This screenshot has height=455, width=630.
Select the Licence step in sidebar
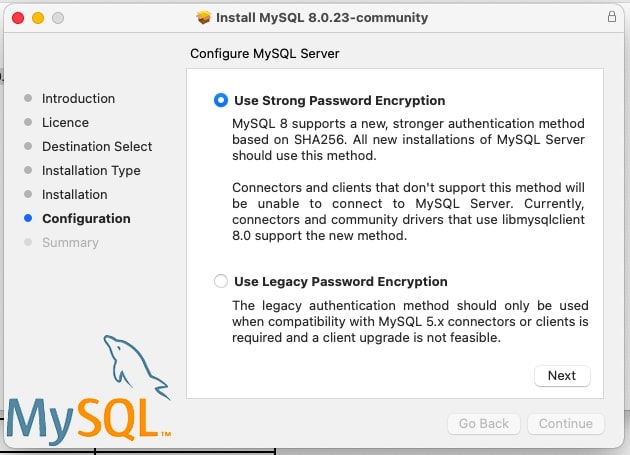[x=65, y=123]
